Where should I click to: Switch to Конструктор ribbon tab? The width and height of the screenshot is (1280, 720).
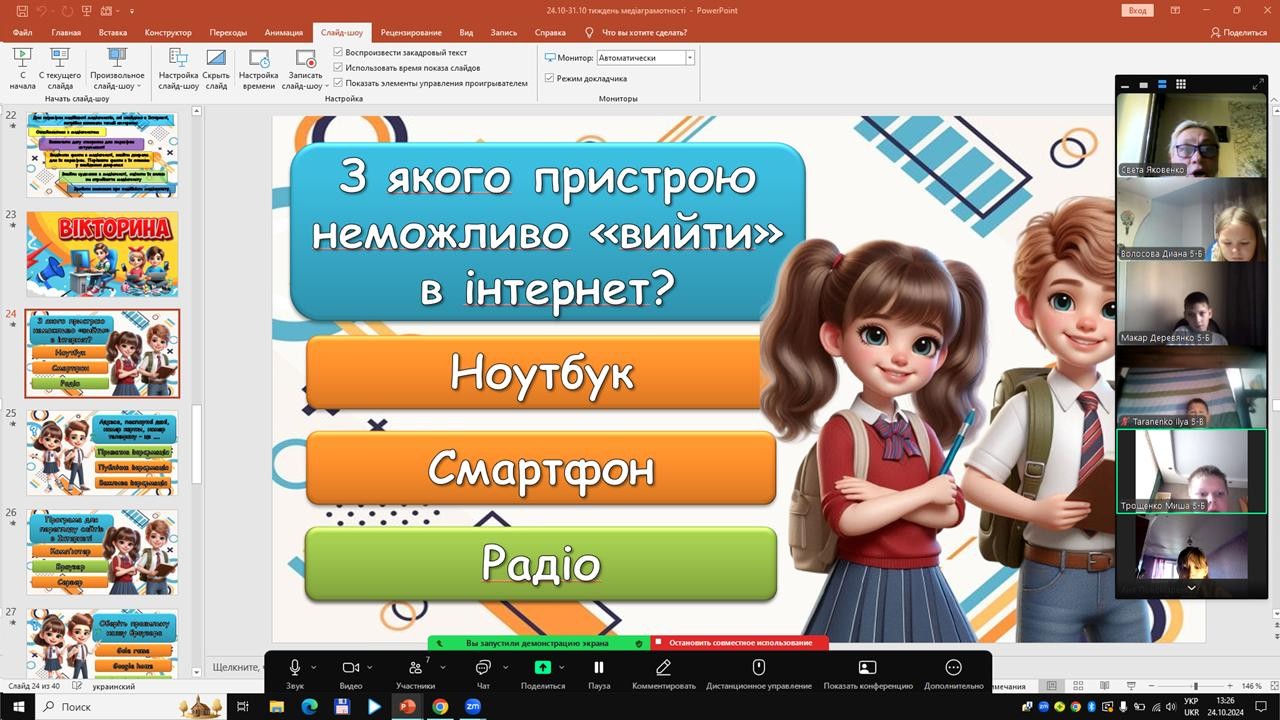pyautogui.click(x=168, y=32)
